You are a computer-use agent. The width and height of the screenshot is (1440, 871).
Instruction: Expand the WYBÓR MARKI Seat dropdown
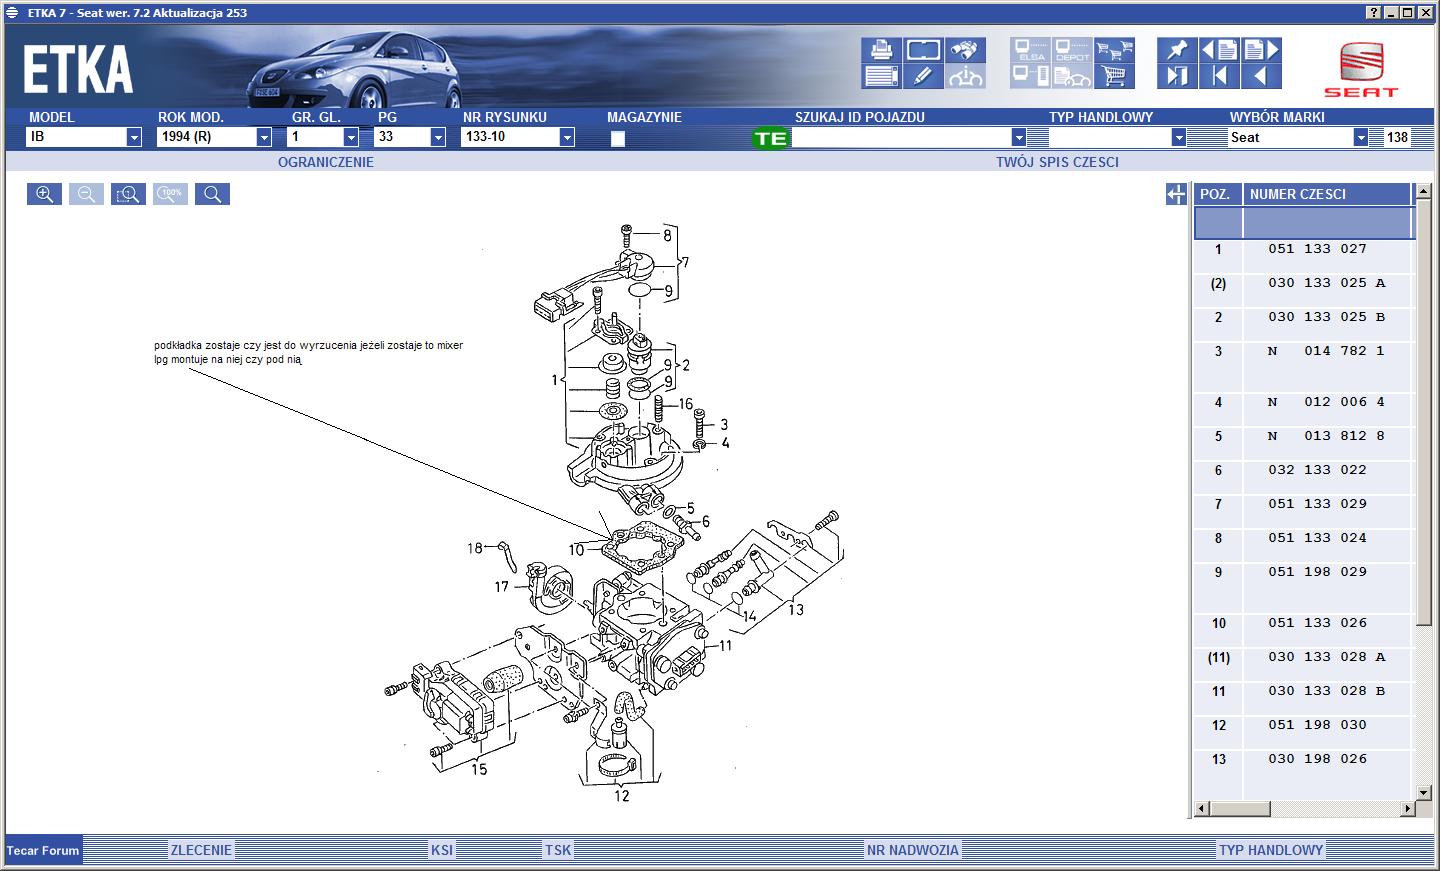pos(1360,138)
